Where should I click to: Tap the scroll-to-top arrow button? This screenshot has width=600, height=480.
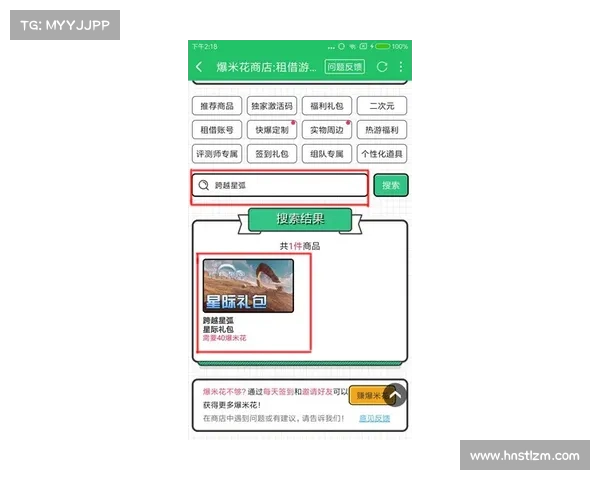point(395,395)
